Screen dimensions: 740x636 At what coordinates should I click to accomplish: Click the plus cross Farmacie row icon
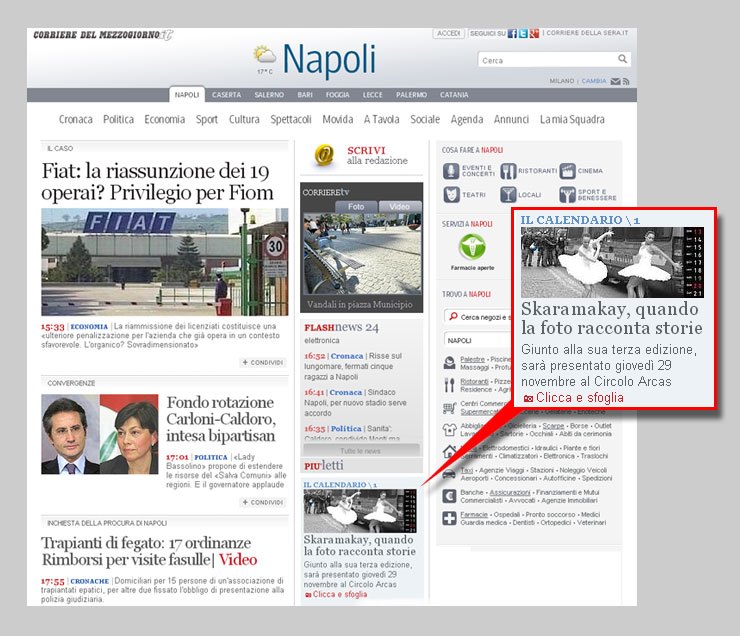449,518
